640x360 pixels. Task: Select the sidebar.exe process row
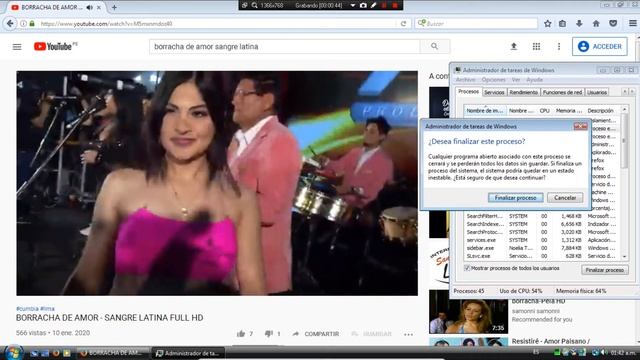pyautogui.click(x=542, y=248)
